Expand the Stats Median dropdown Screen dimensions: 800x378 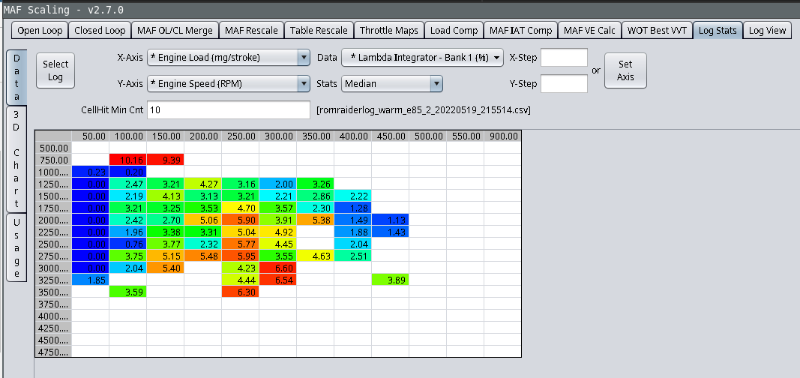[x=392, y=84]
